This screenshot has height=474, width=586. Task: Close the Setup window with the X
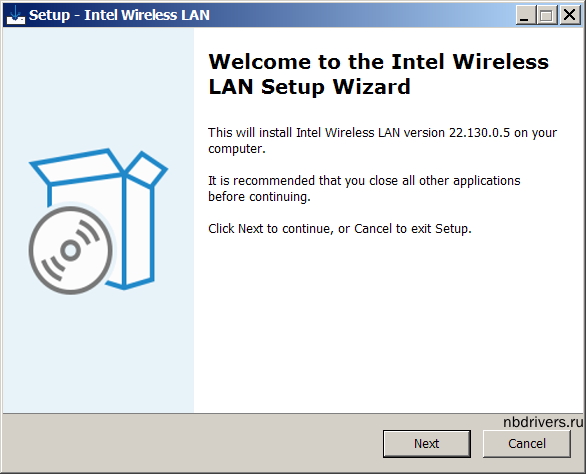click(569, 15)
